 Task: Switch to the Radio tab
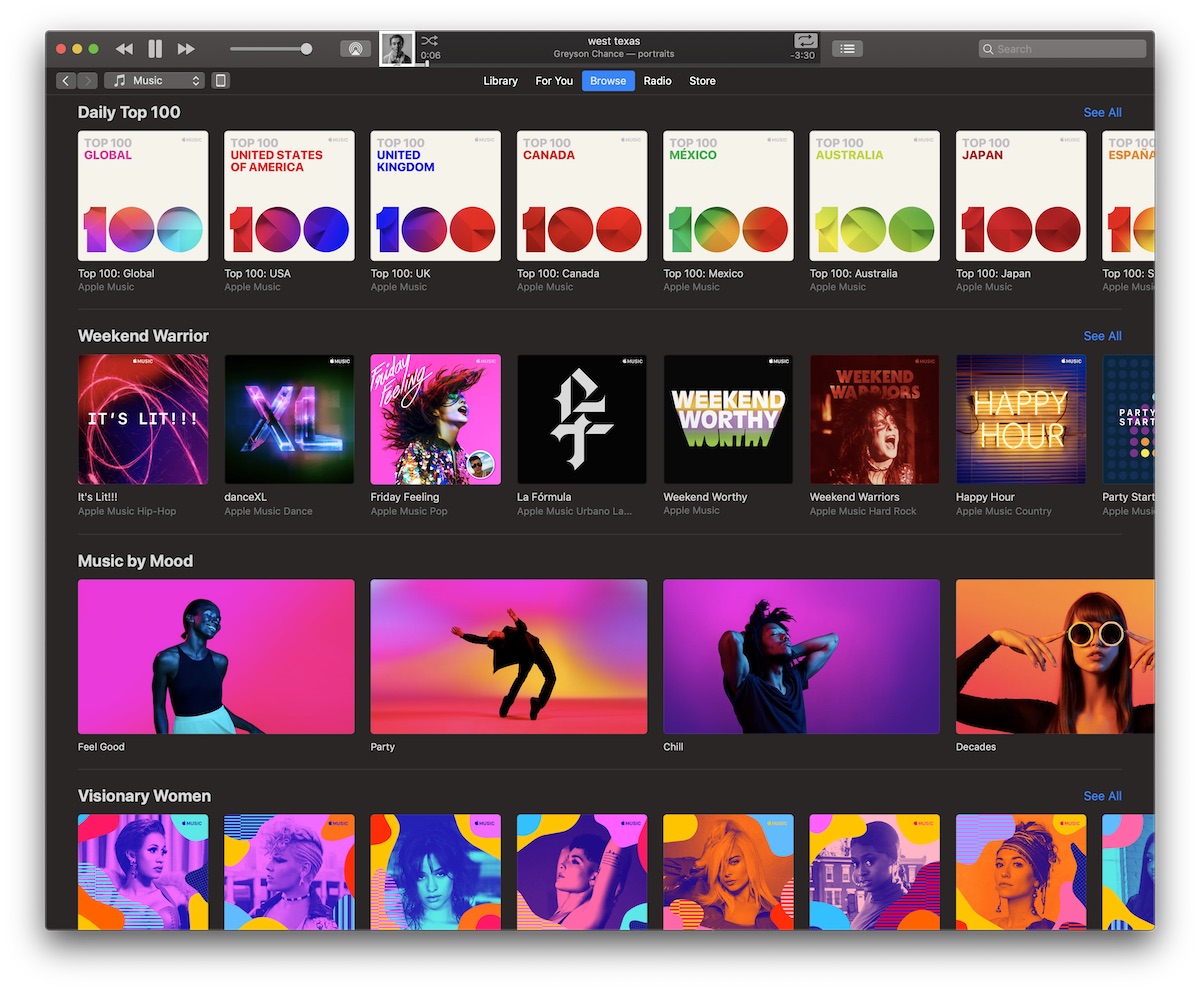coord(657,81)
